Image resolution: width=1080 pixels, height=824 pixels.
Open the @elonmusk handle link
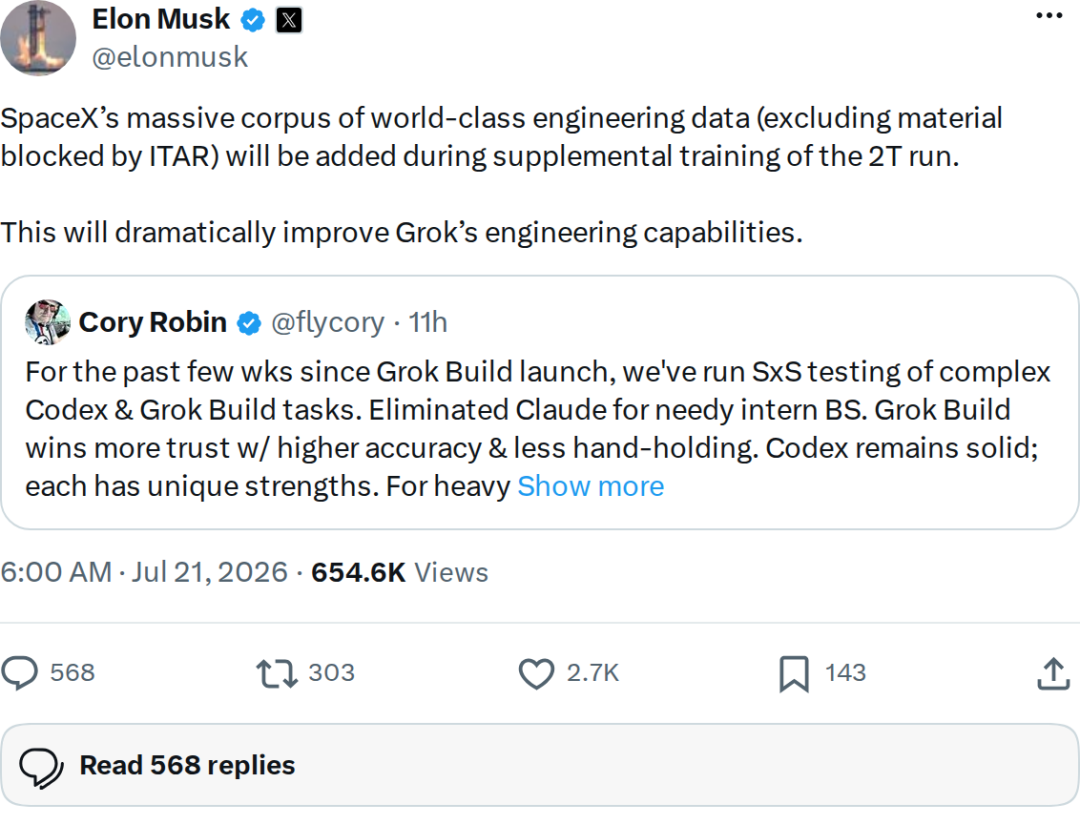coord(169,57)
